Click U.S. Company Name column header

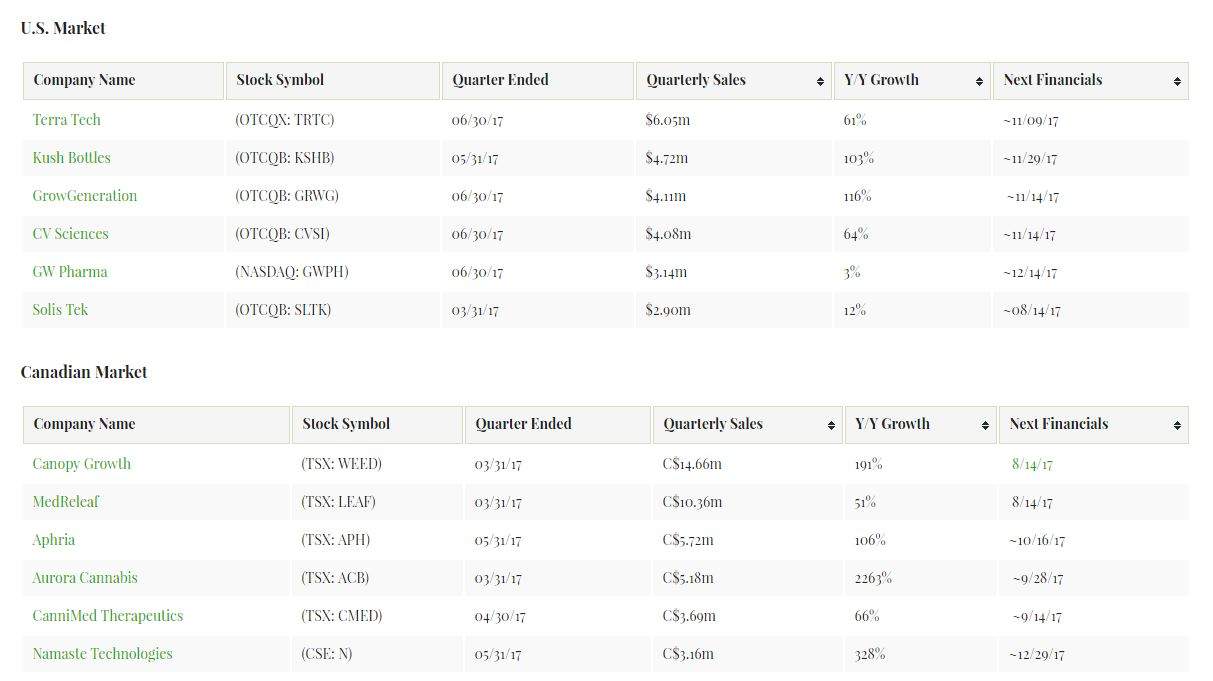click(x=84, y=80)
